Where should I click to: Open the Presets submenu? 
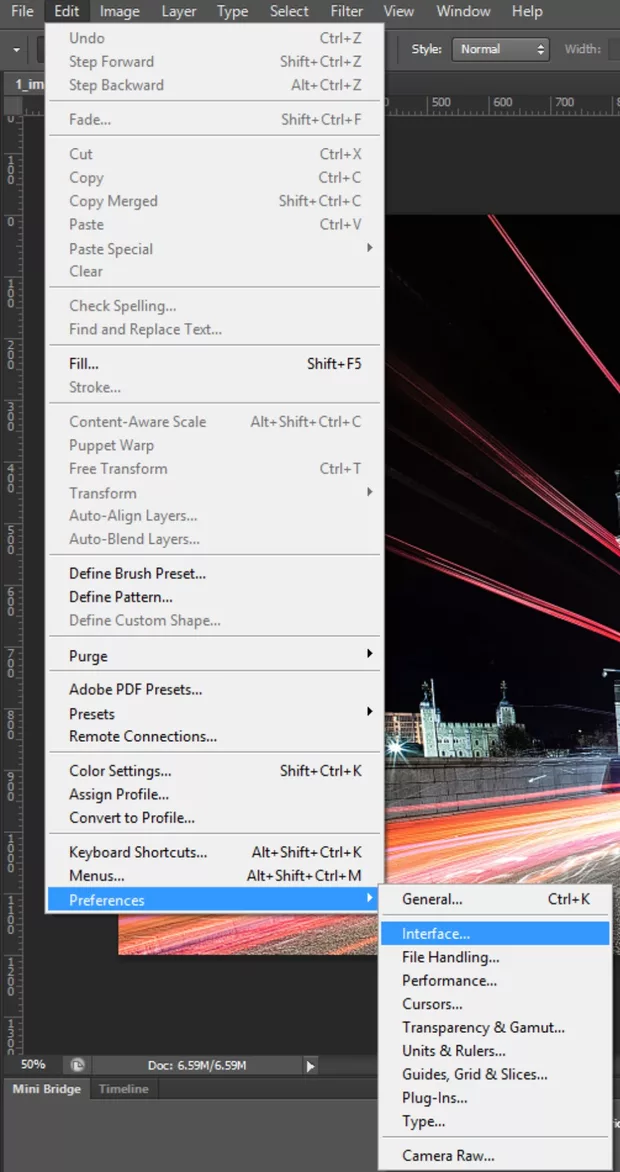point(215,713)
